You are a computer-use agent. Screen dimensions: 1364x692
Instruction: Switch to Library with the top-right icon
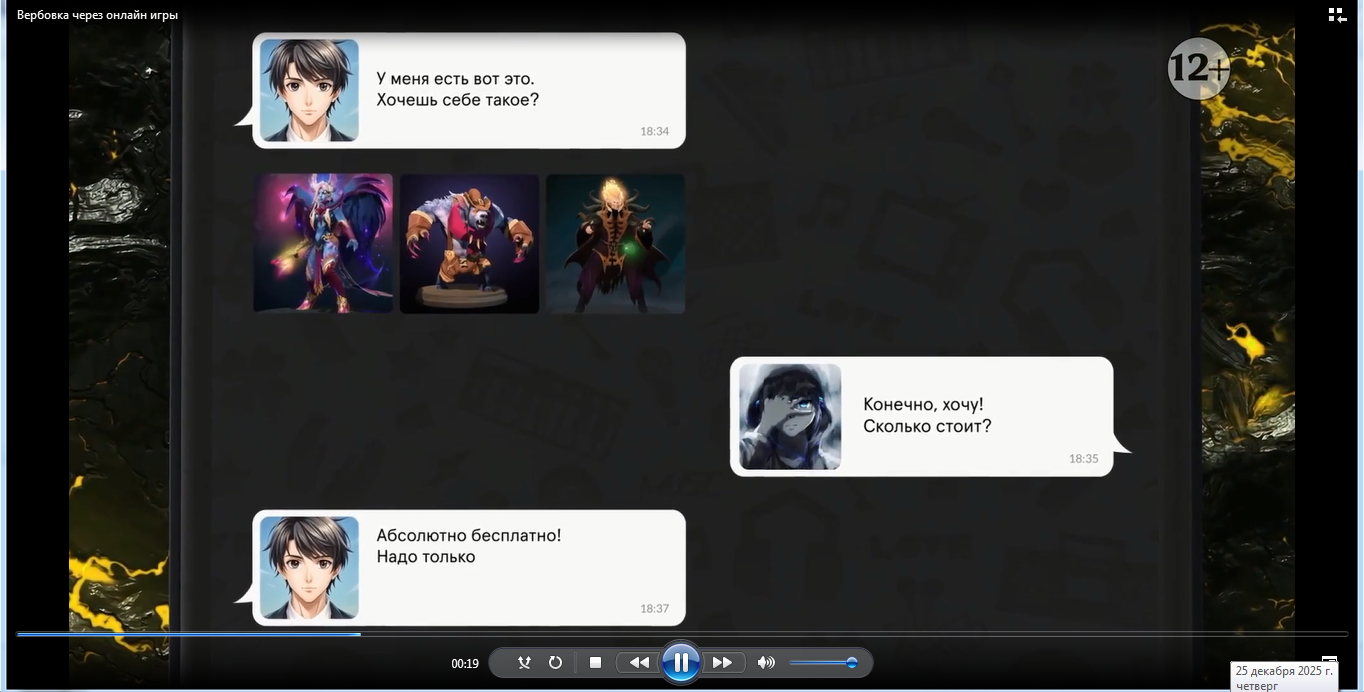click(x=1337, y=15)
